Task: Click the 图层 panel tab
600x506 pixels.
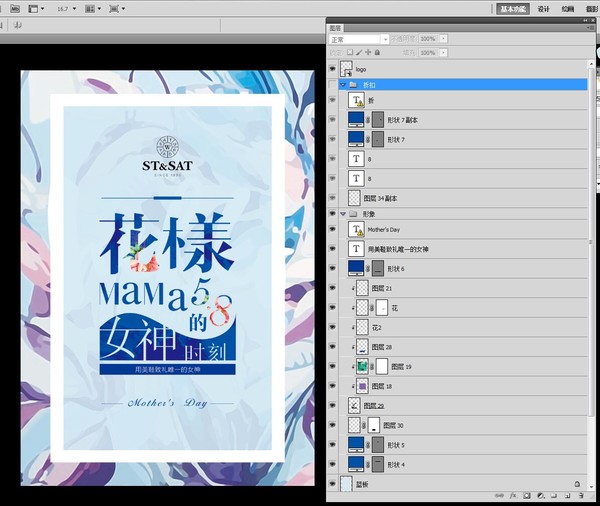Action: click(336, 28)
